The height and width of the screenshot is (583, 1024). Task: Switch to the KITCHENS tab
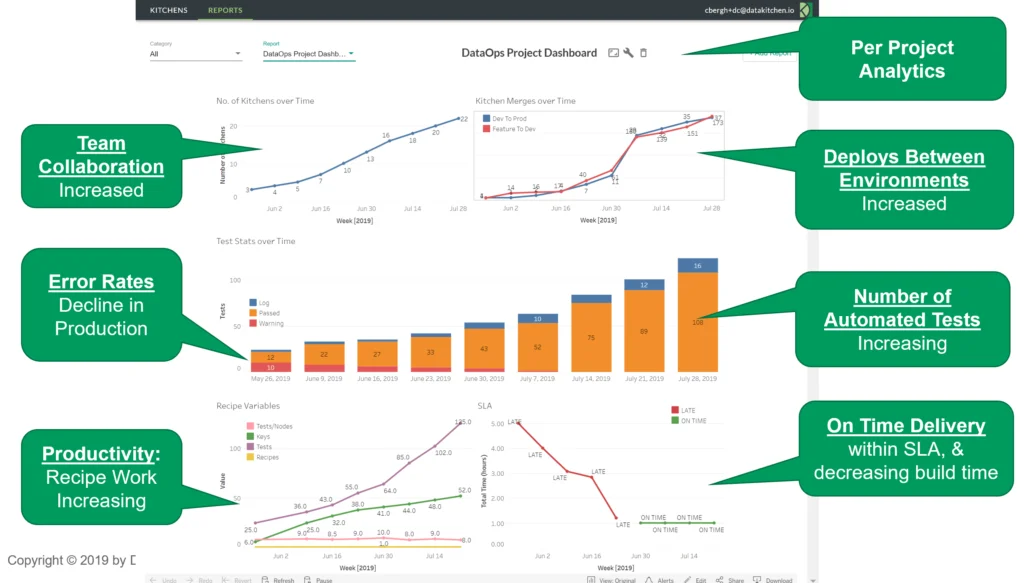tap(168, 10)
